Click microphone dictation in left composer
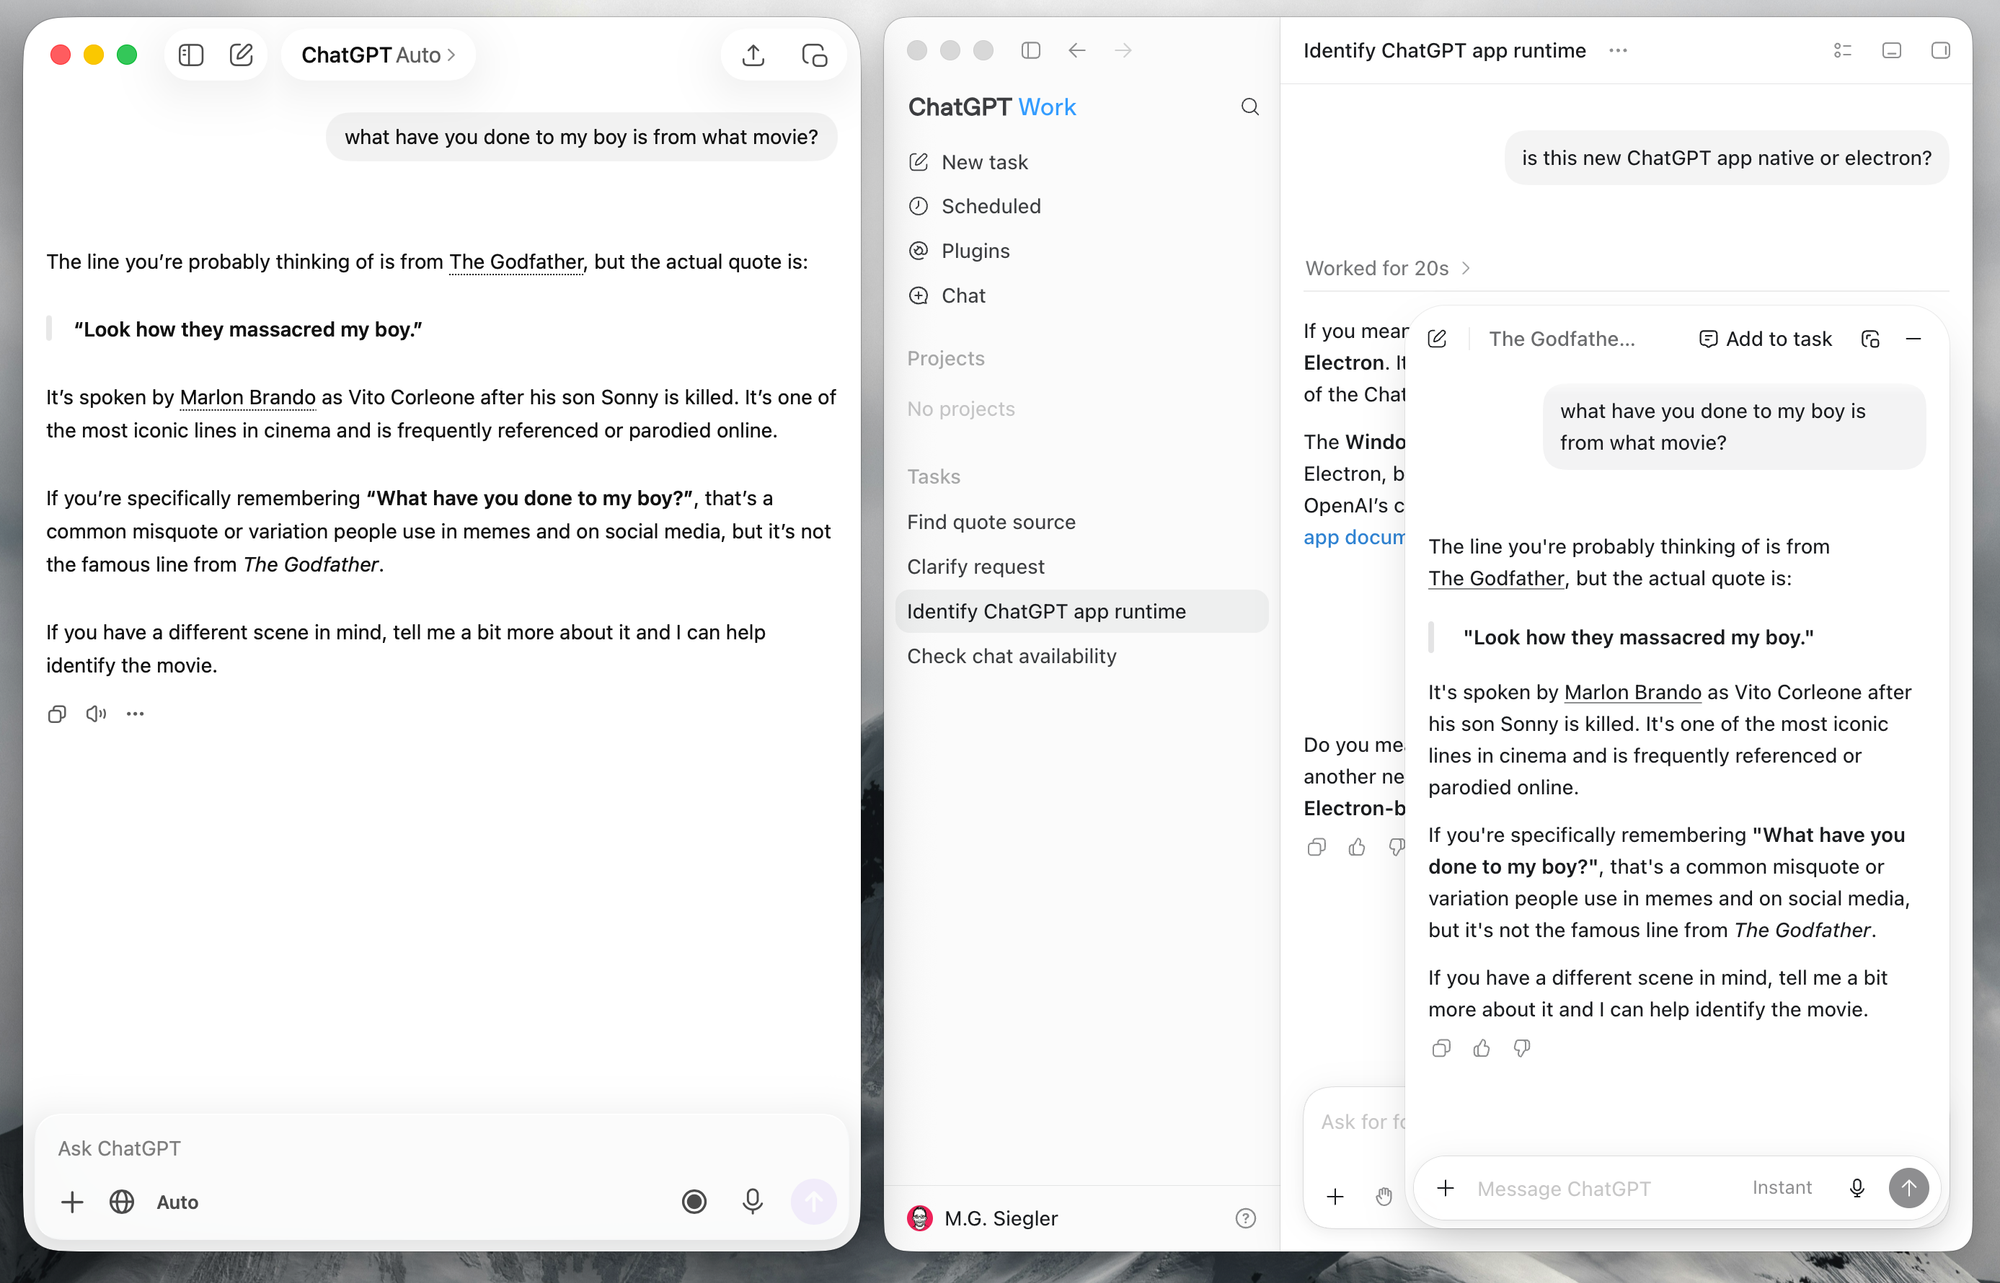 [753, 1202]
